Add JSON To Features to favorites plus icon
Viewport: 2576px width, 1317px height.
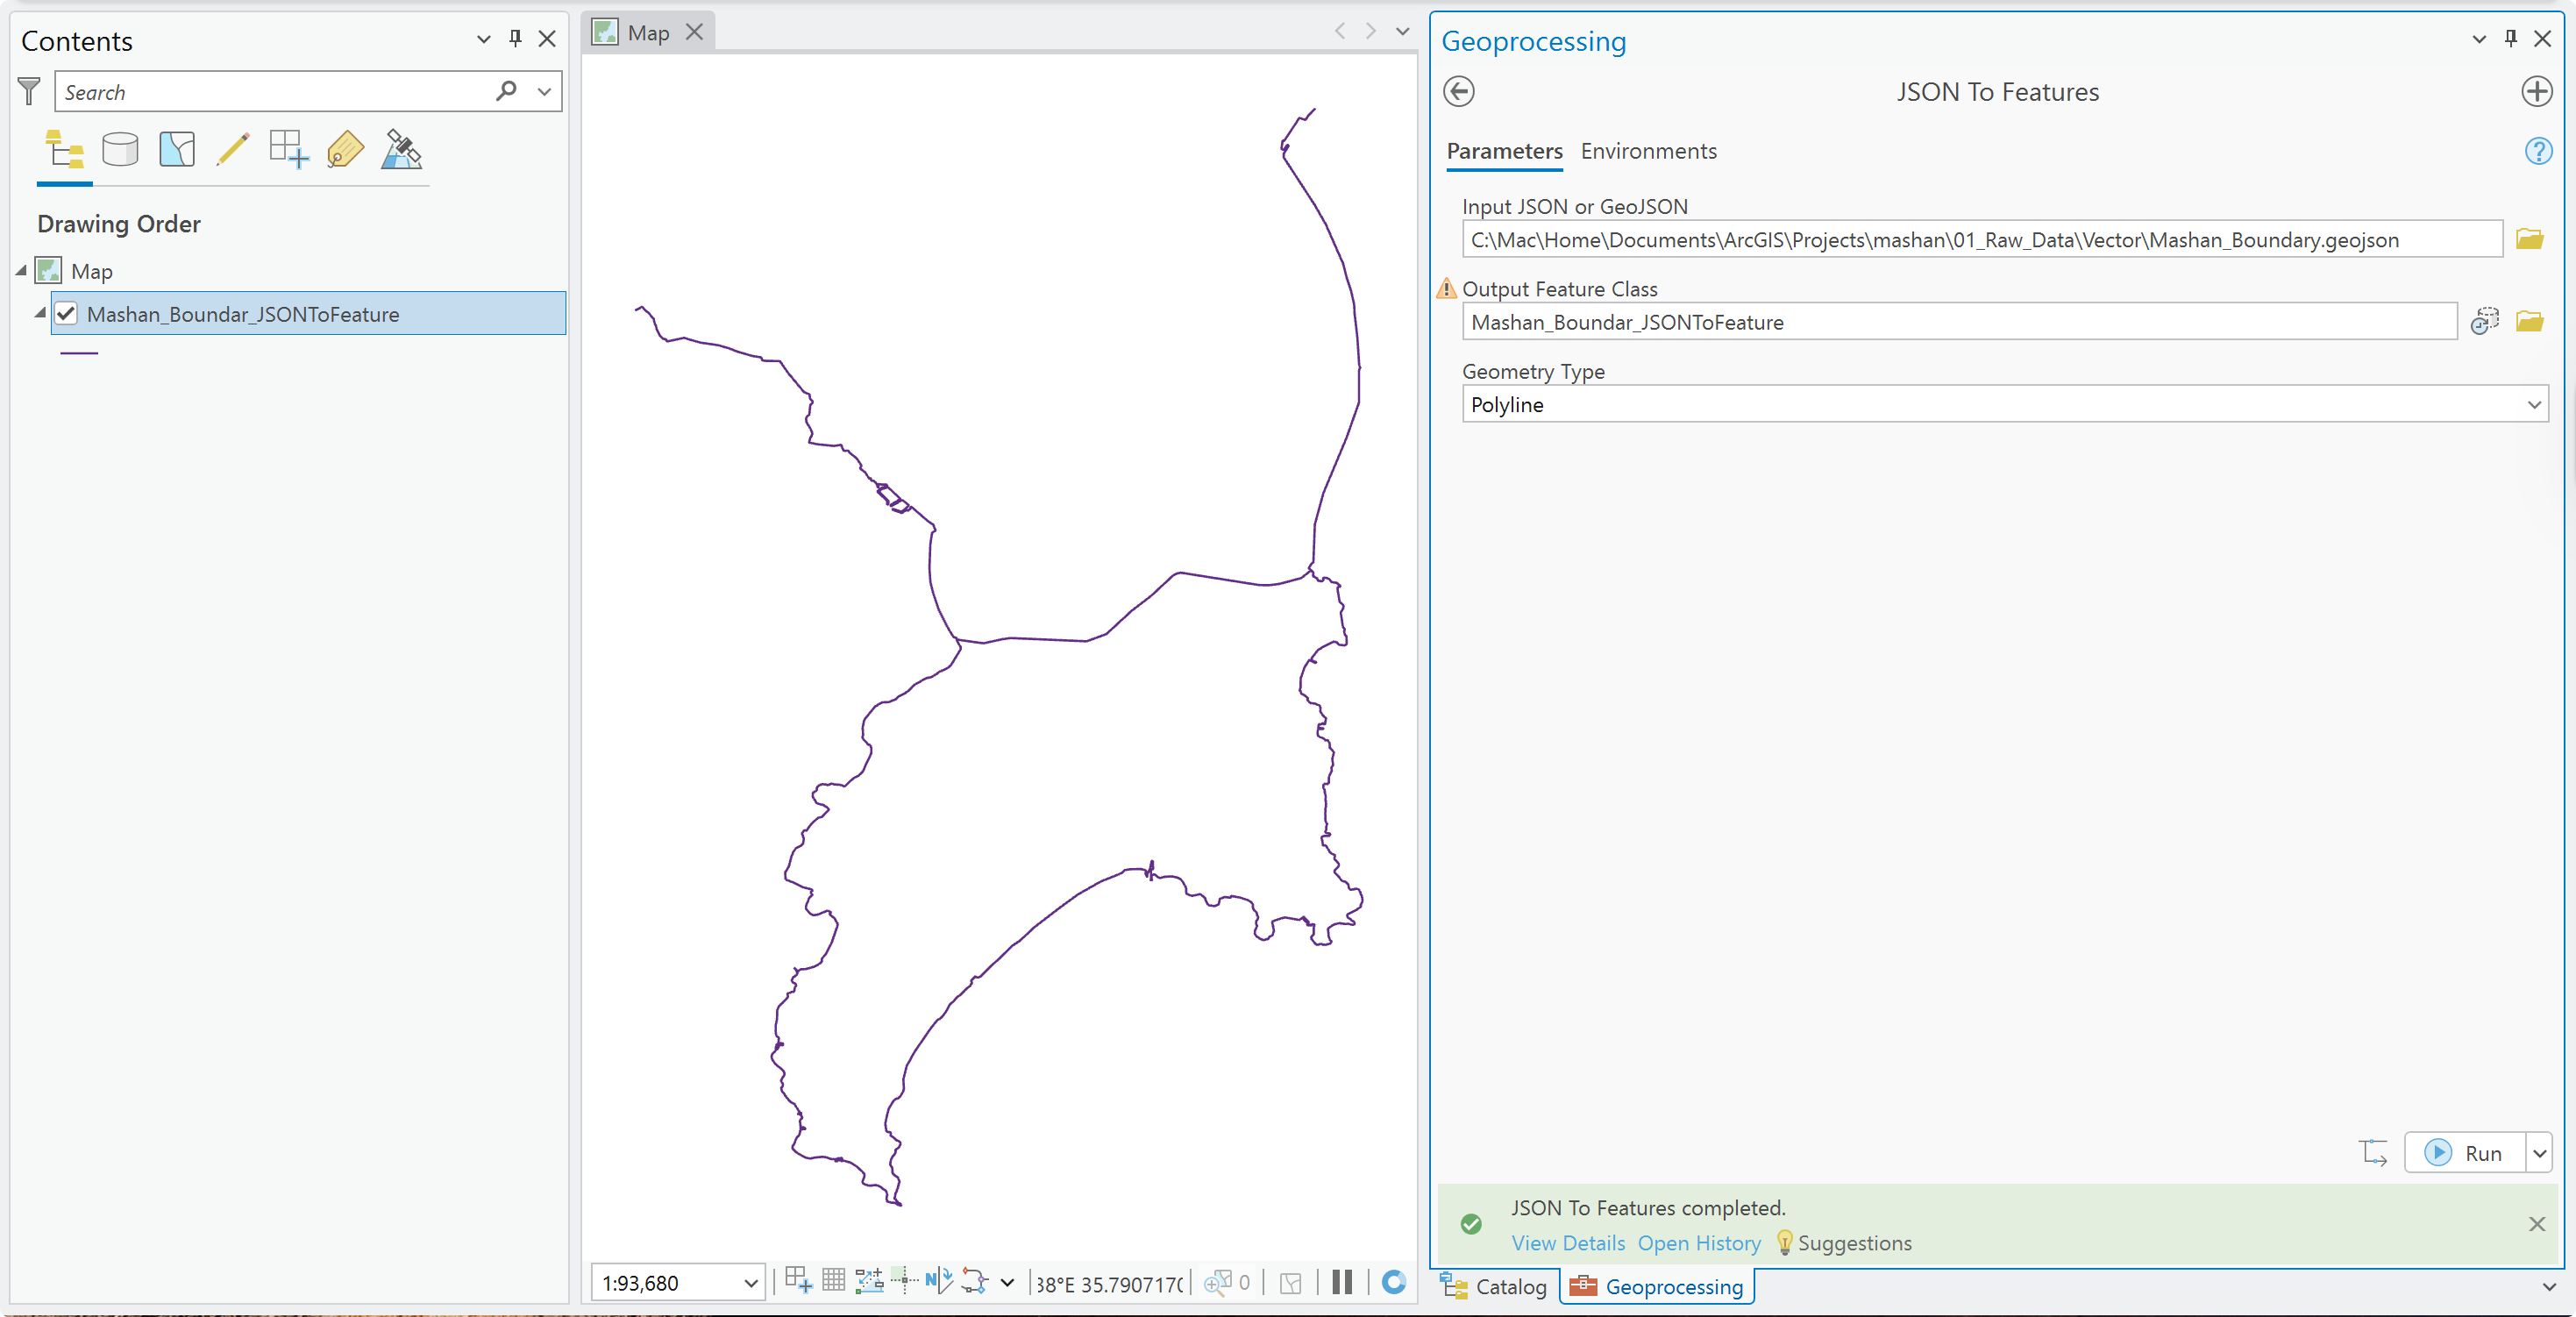(2536, 92)
